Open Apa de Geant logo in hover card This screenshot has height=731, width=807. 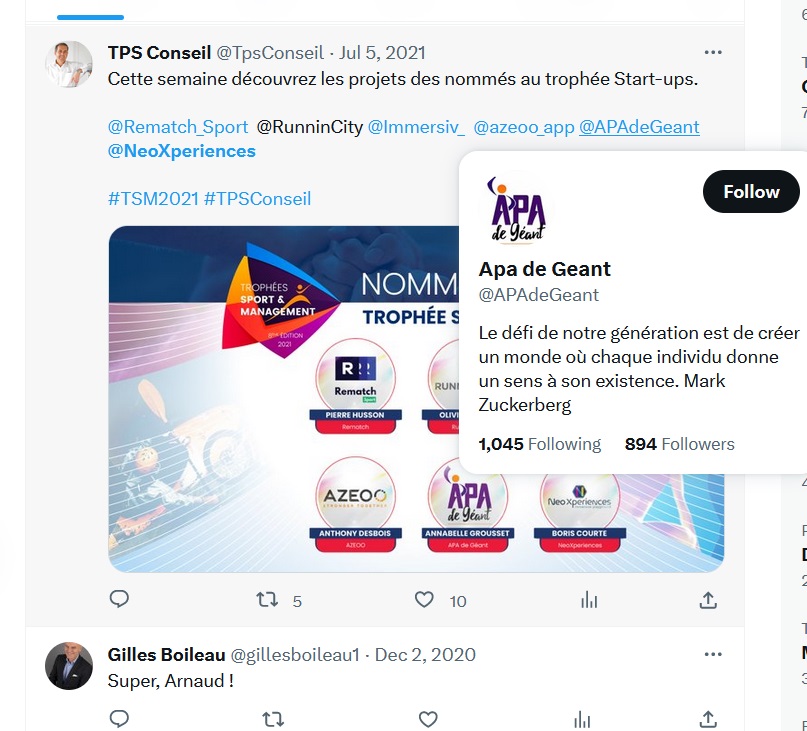coord(517,210)
